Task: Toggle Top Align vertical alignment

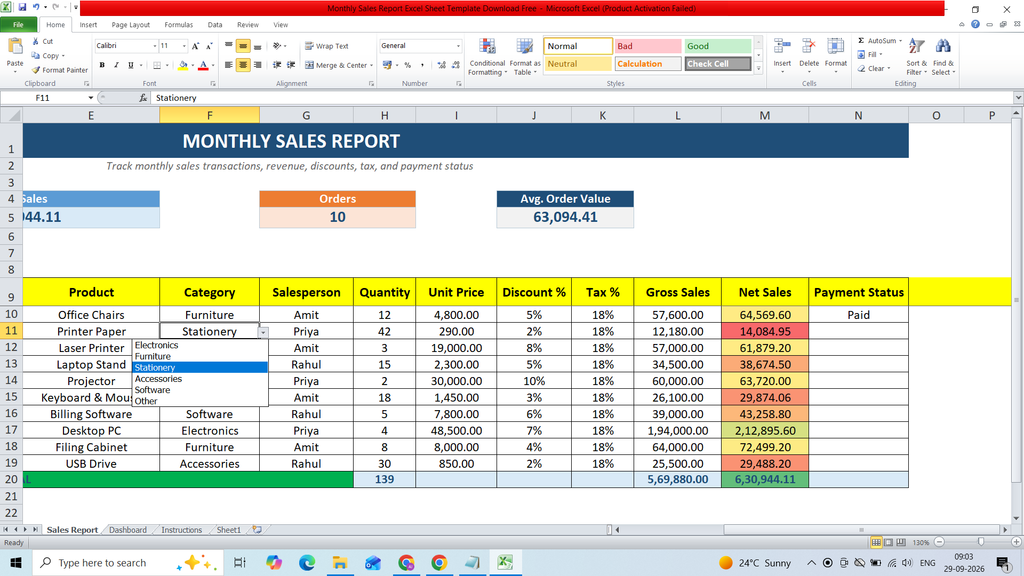Action: click(x=229, y=46)
